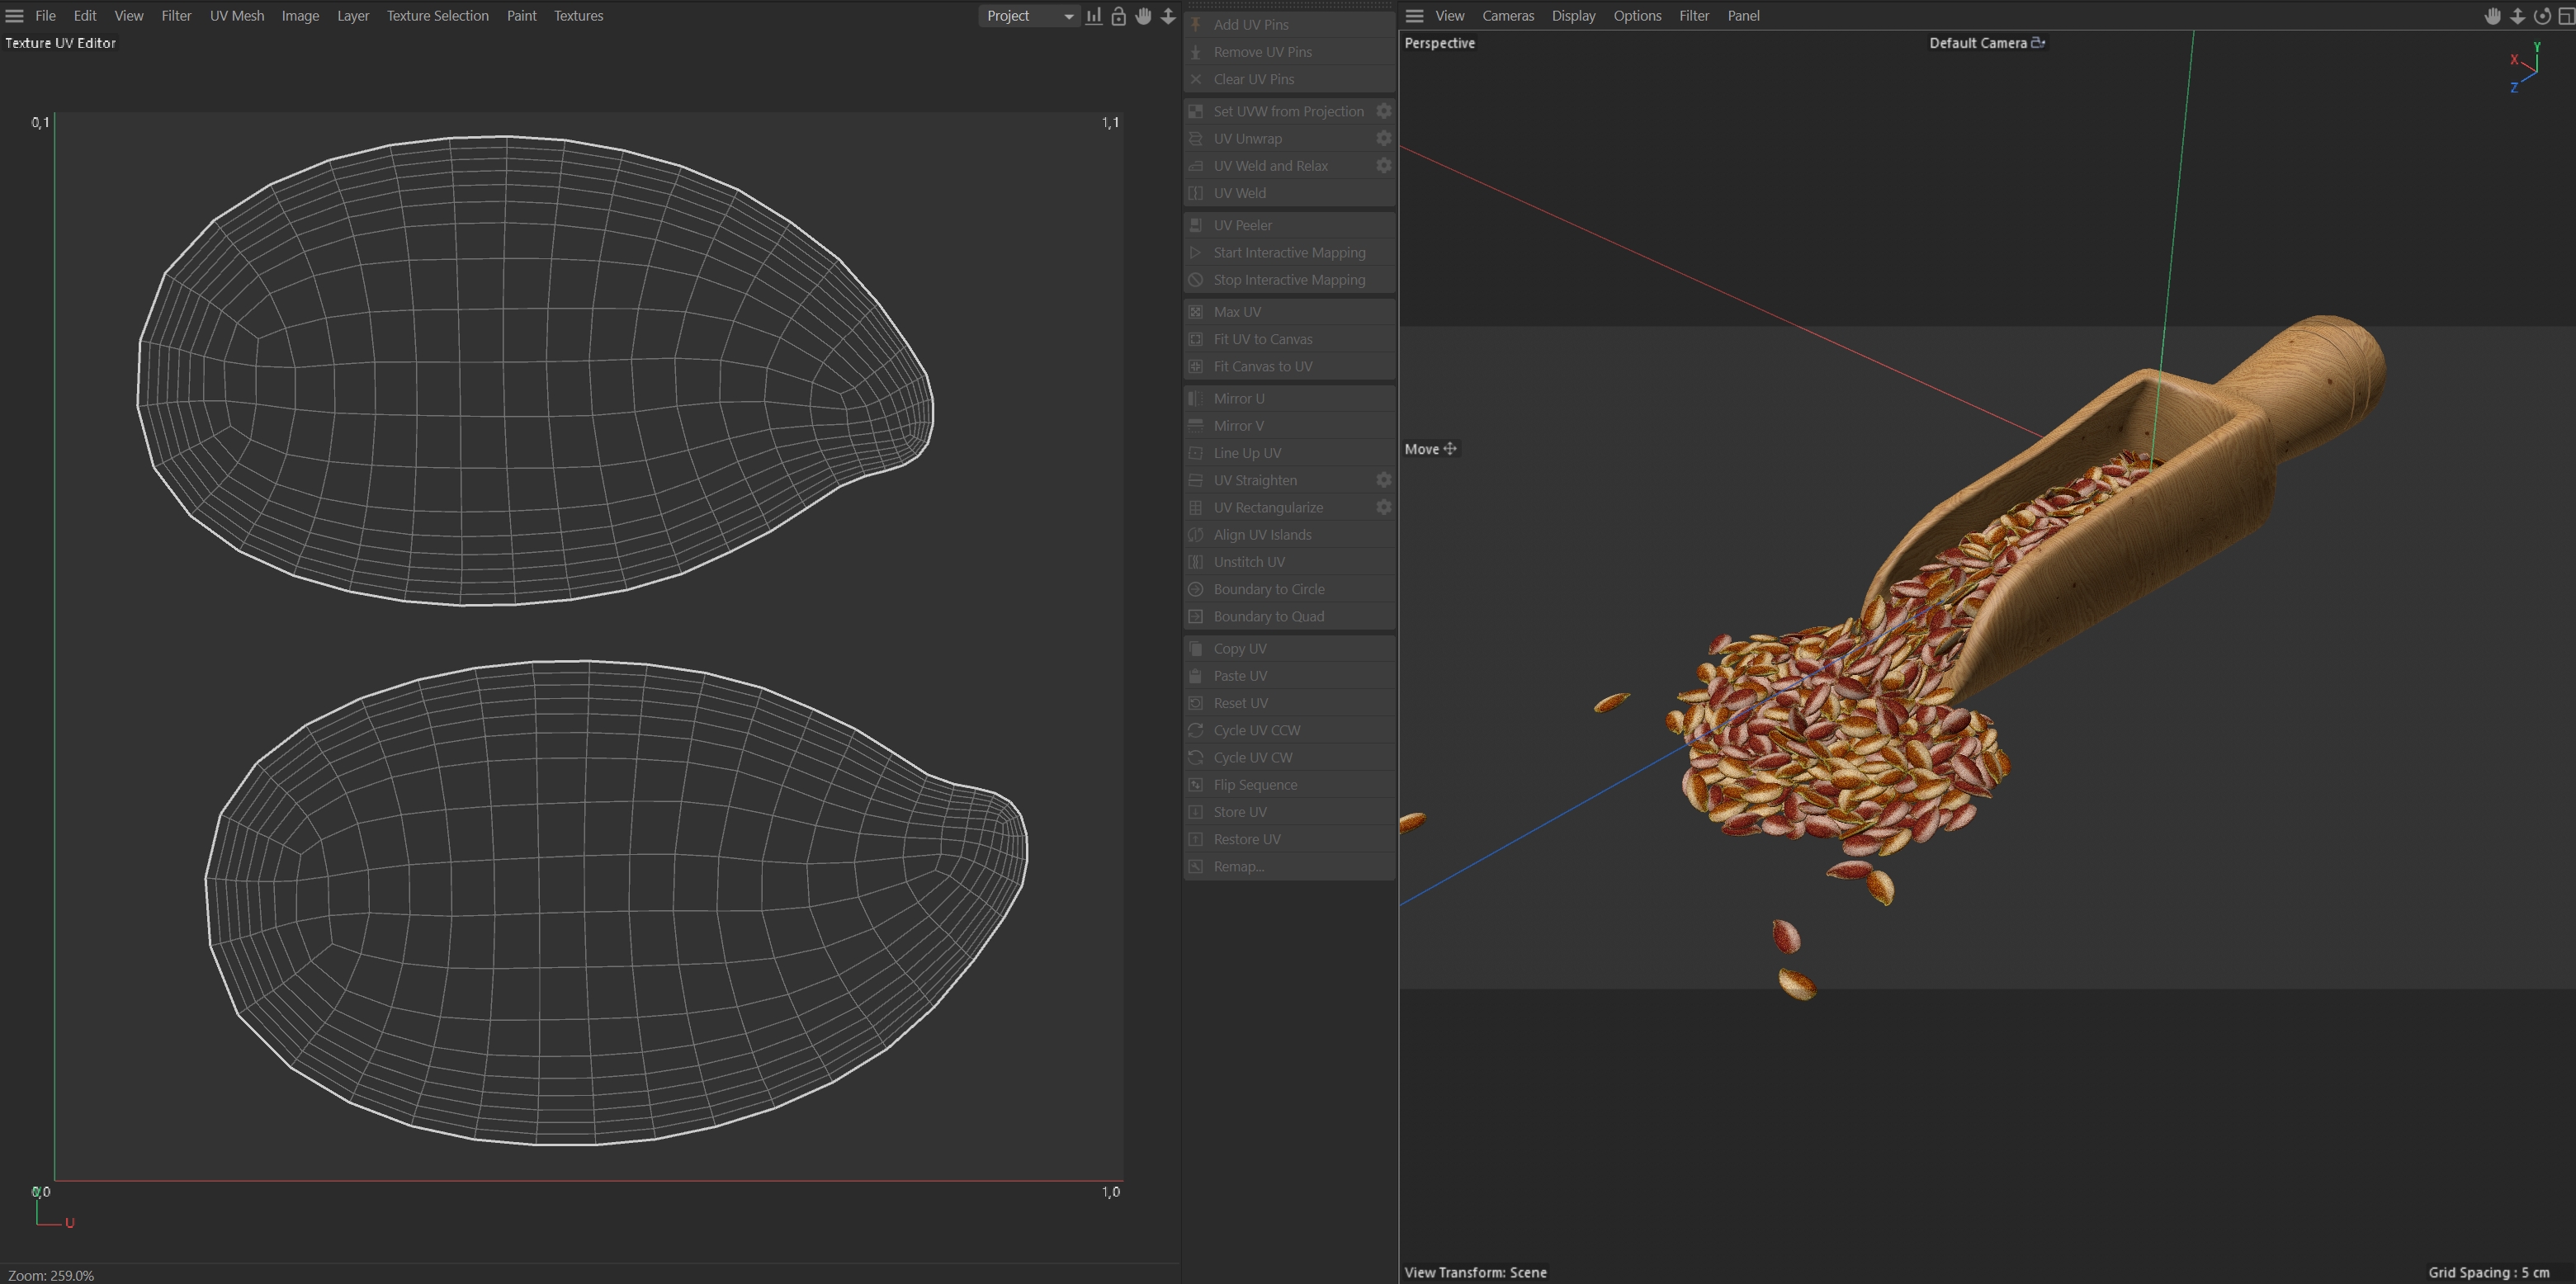Click the Default Camera link icon
The image size is (2576, 1284).
click(2038, 43)
